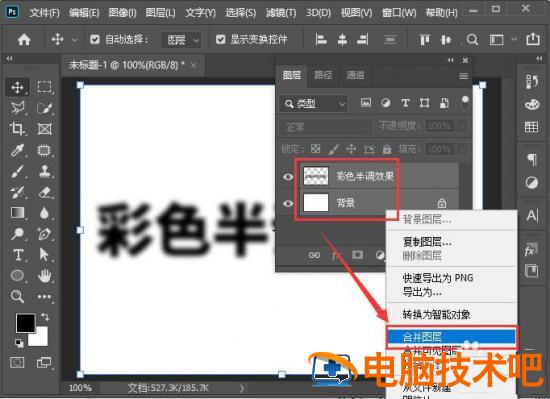Select the Ellipse shape tool
Image resolution: width=550 pixels, height=399 pixels.
coord(17,276)
